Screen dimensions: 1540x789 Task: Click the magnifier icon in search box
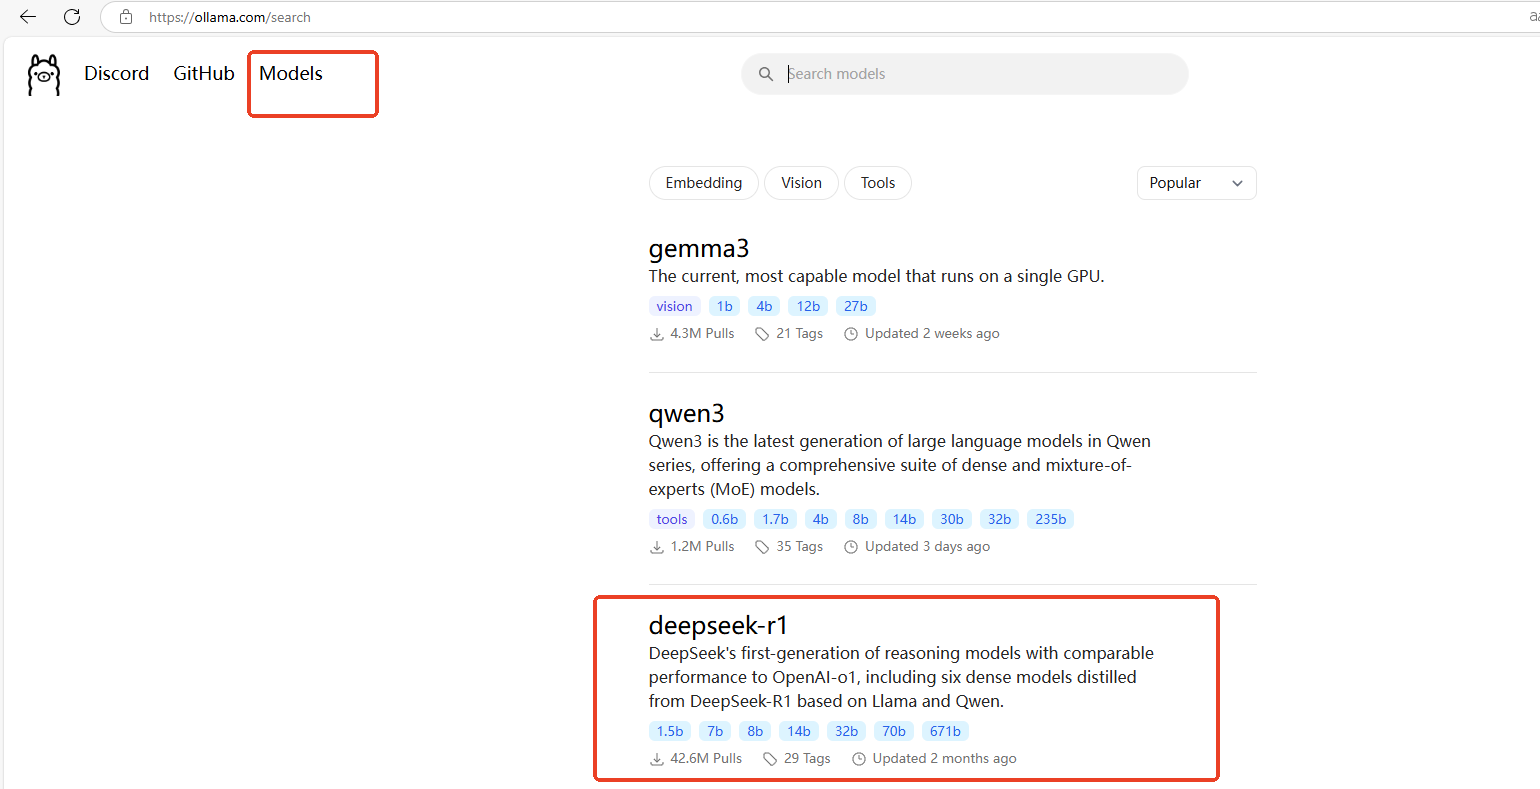[x=766, y=74]
